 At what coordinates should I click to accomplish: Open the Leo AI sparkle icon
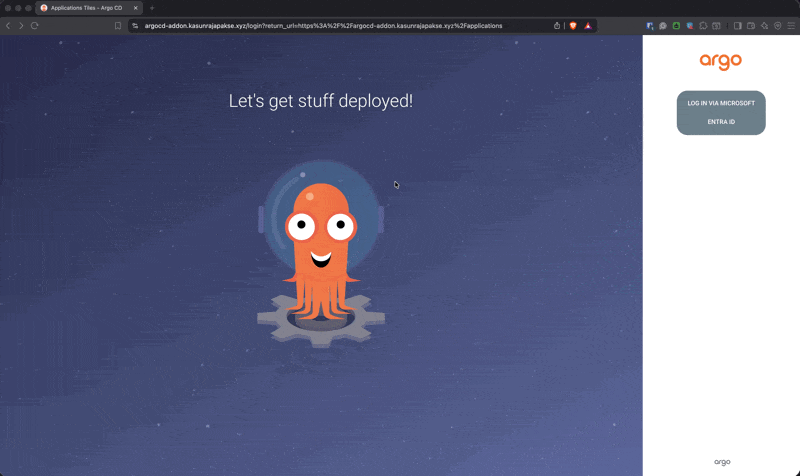pyautogui.click(x=764, y=26)
